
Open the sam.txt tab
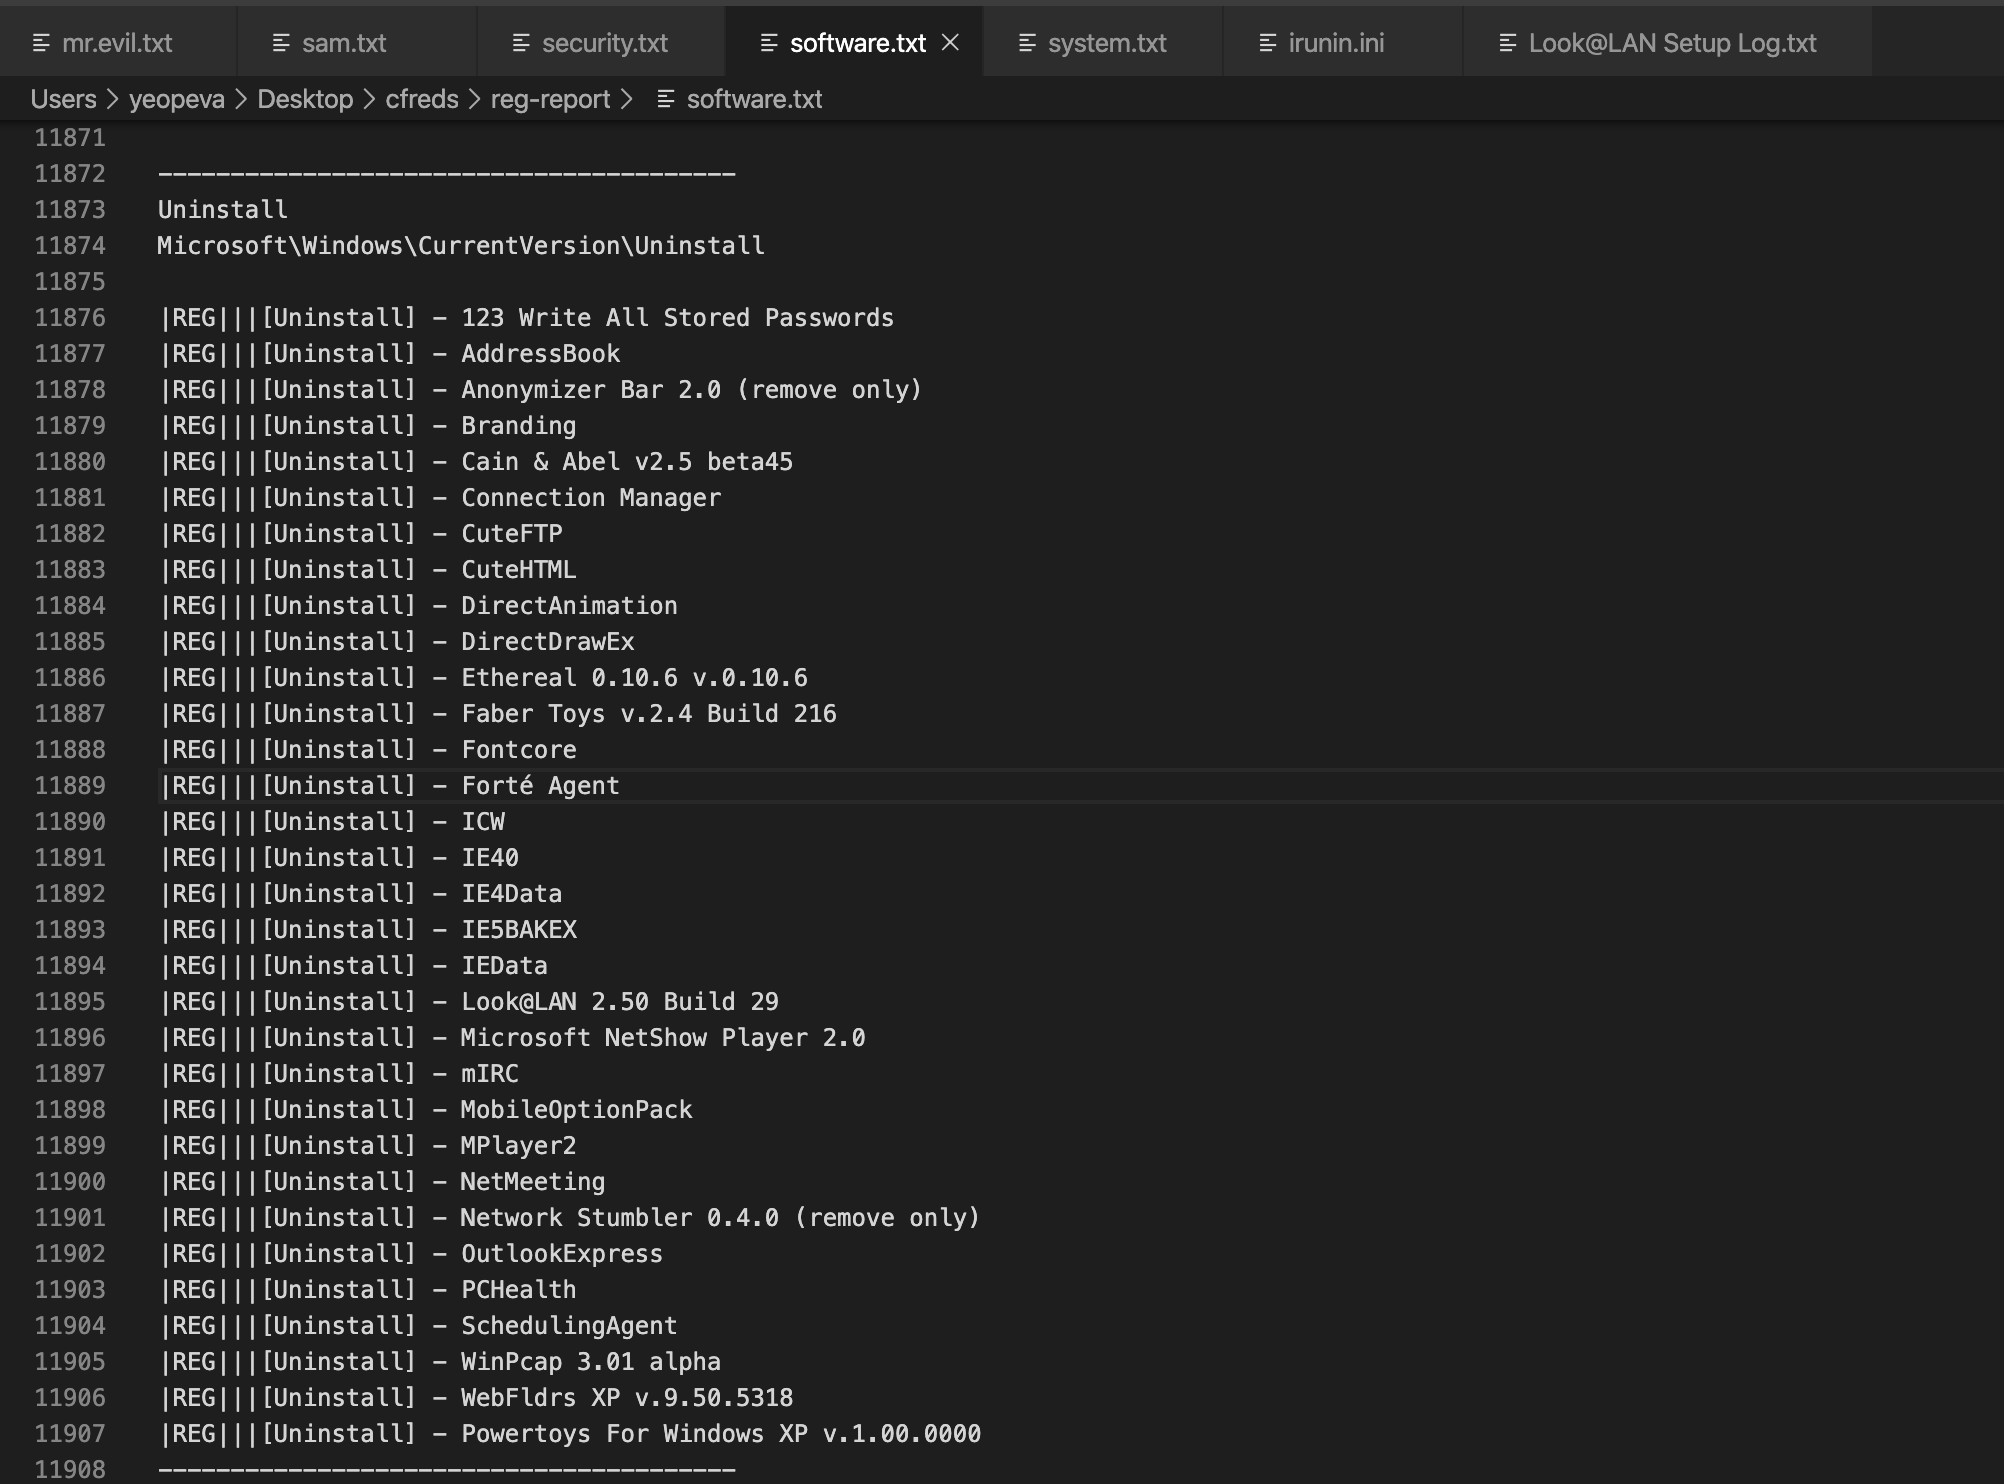[x=344, y=43]
